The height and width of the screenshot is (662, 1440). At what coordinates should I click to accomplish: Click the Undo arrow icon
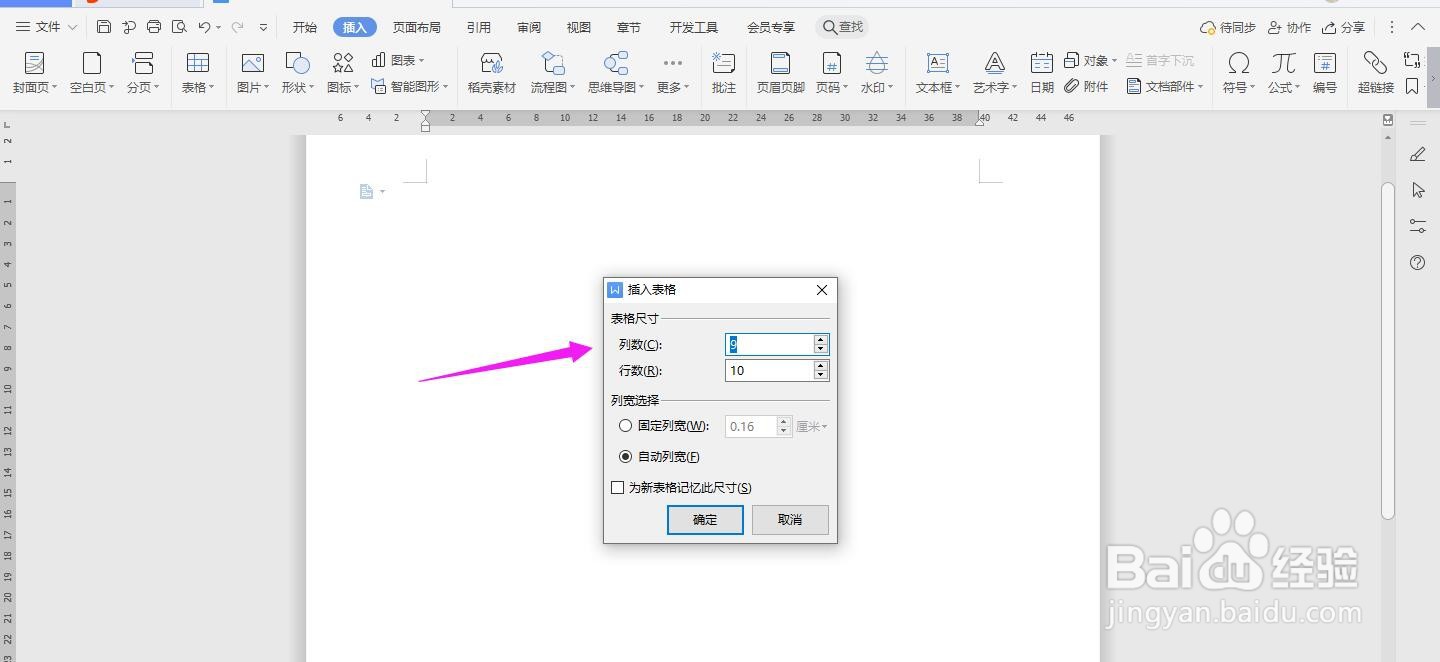point(204,27)
